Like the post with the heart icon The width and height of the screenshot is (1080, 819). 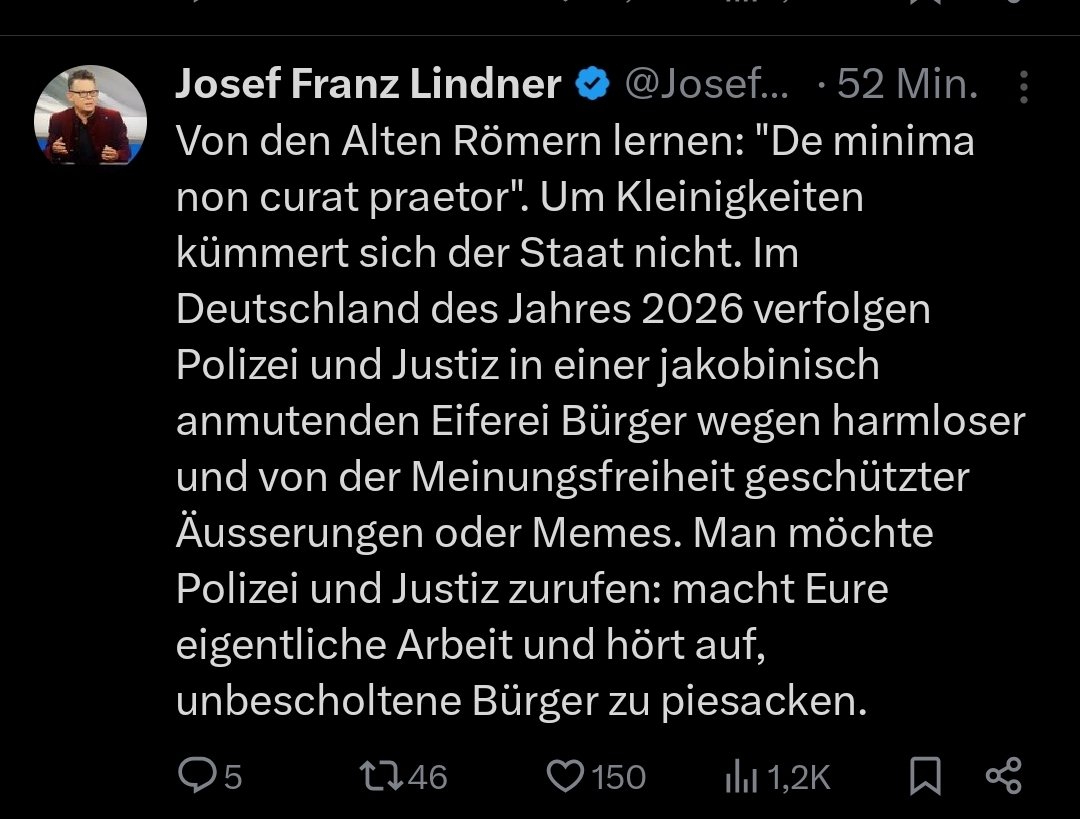click(566, 776)
